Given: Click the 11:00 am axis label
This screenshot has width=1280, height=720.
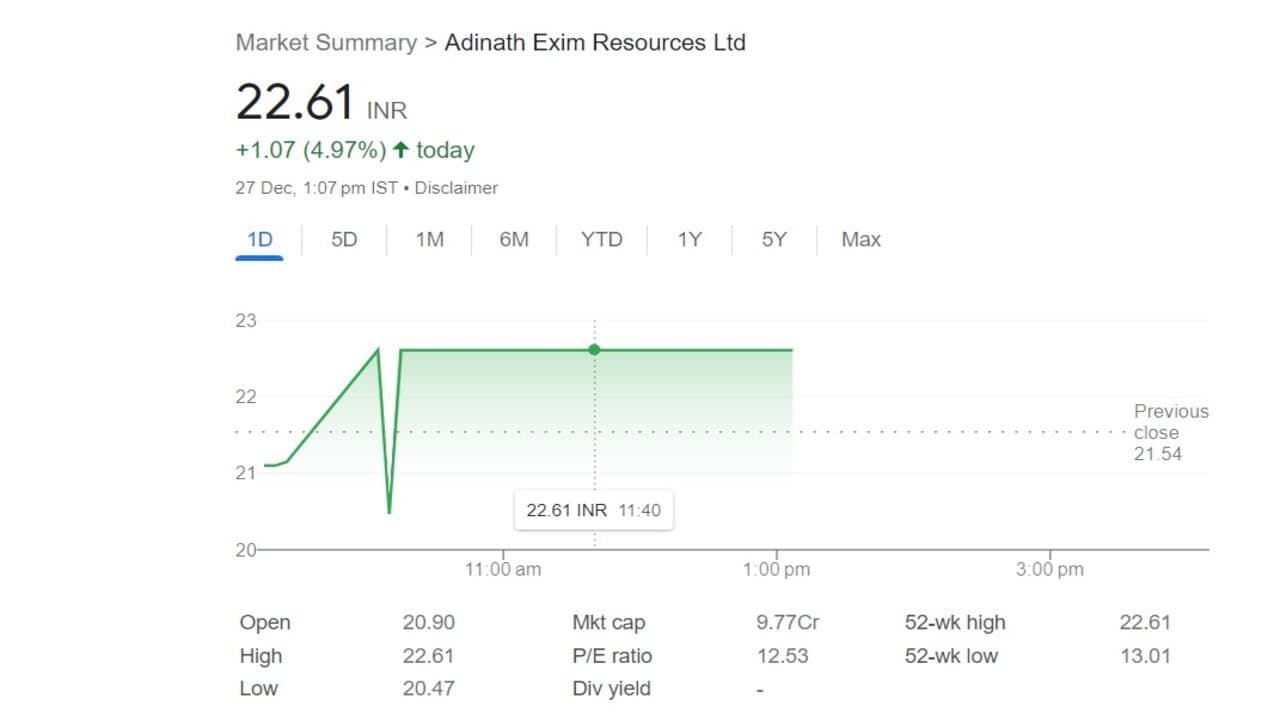Looking at the screenshot, I should coord(503,570).
